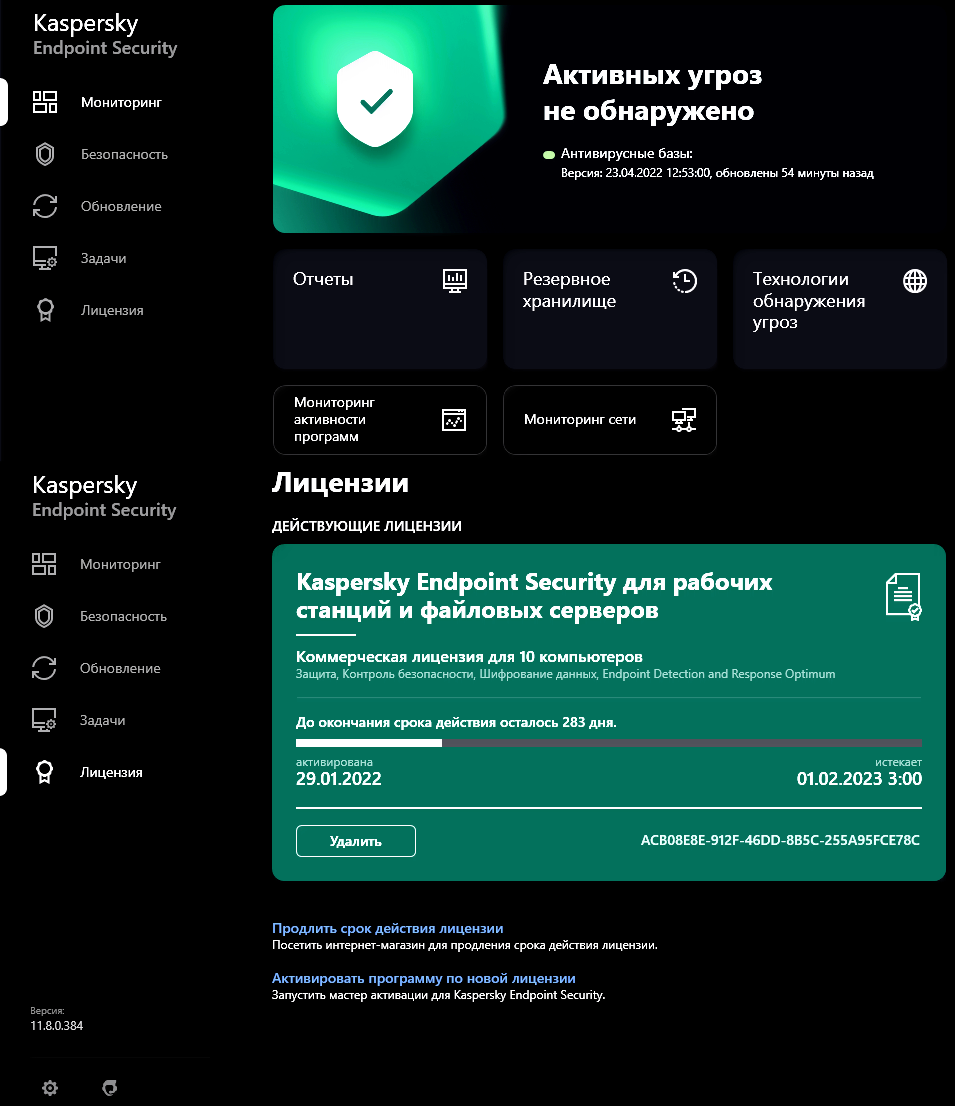Click the unselected Лицензия ribbon icon beside the monitoring view

45,310
